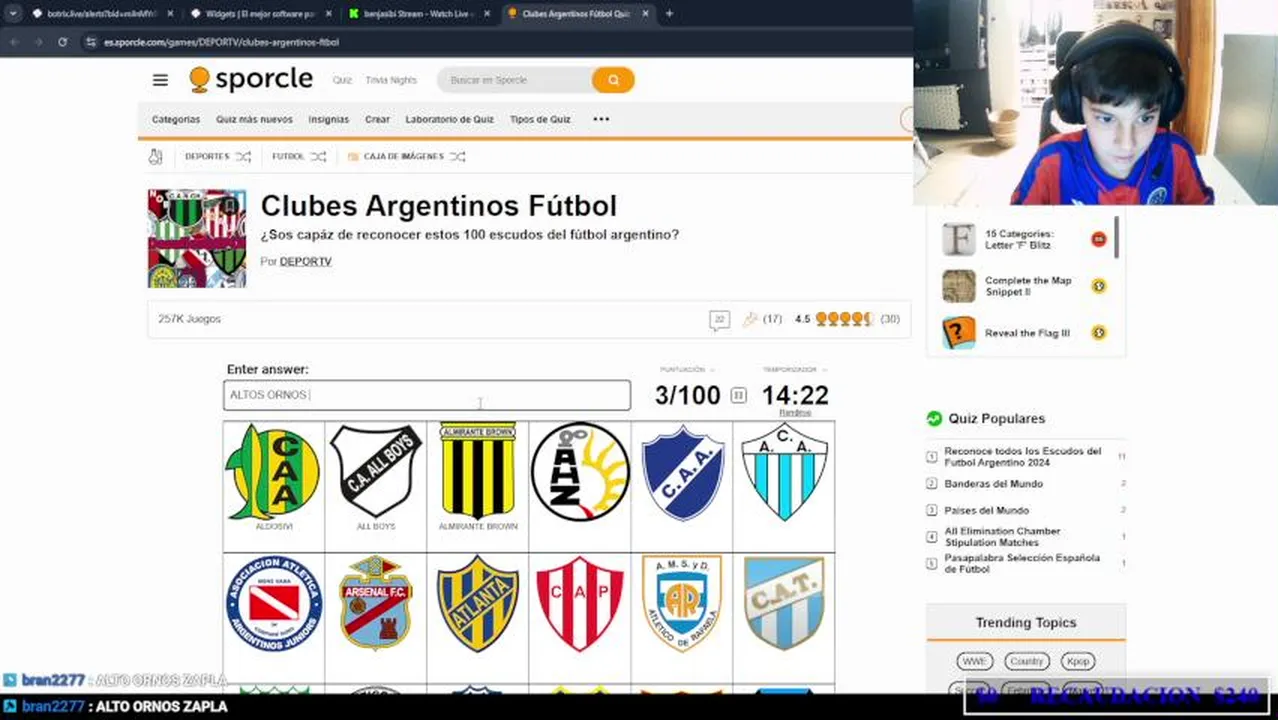Click the Almirante Brown crest
Image resolution: width=1278 pixels, height=720 pixels.
pyautogui.click(x=478, y=471)
